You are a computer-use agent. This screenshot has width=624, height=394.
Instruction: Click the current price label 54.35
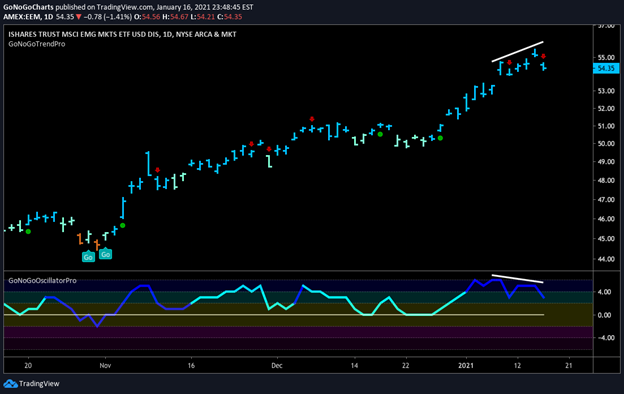pyautogui.click(x=606, y=68)
